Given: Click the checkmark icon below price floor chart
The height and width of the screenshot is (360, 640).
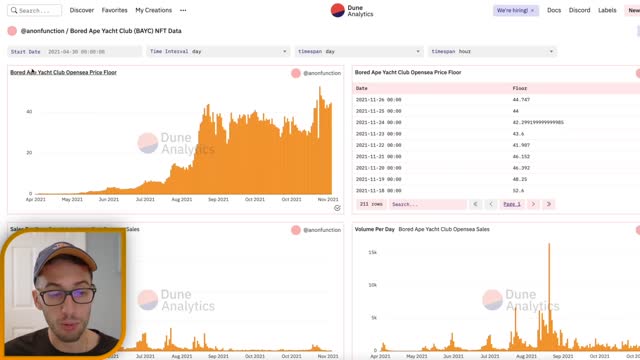Looking at the screenshot, I should pyautogui.click(x=337, y=208).
